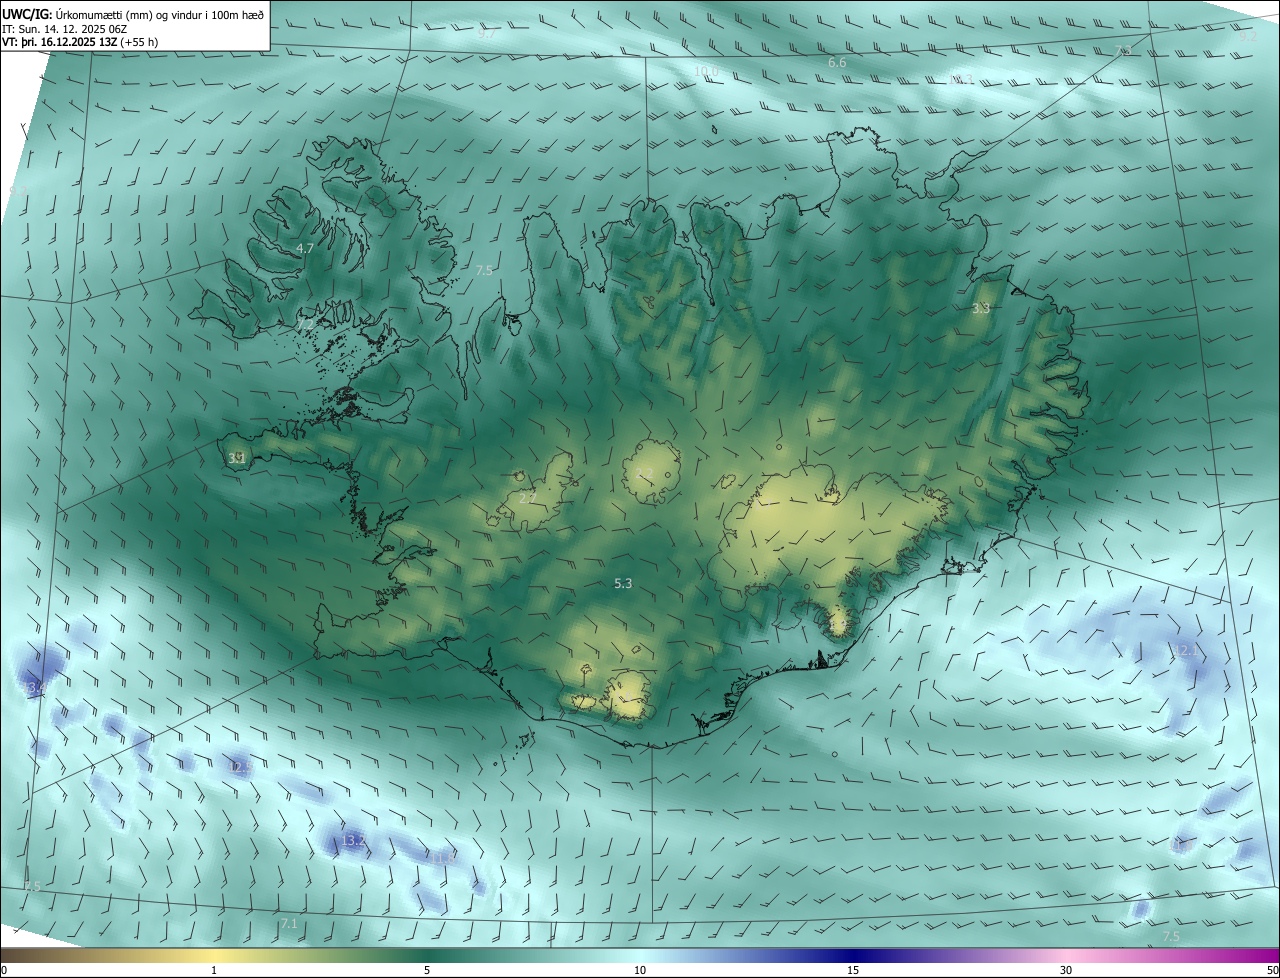This screenshot has height=978, width=1280.
Task: Click the '7.2' value label on the map
Action: [305, 324]
